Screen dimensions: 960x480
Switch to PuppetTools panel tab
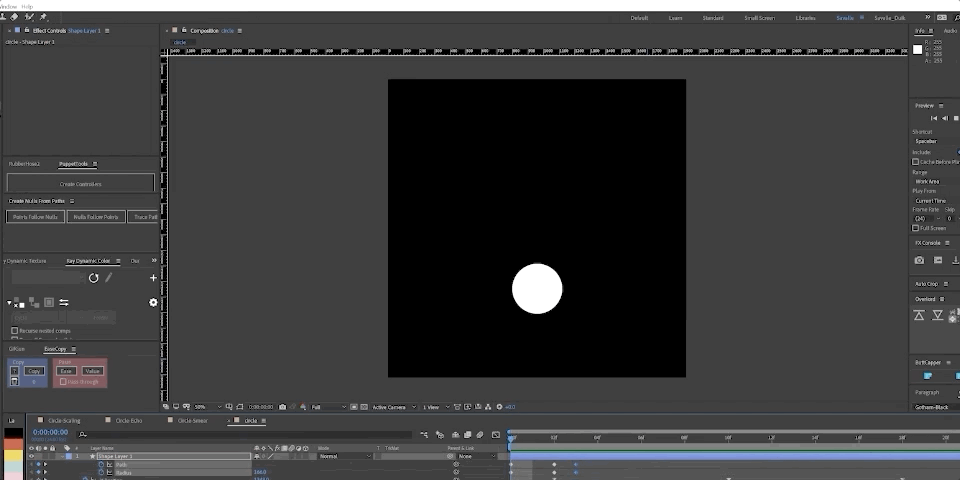click(x=73, y=164)
